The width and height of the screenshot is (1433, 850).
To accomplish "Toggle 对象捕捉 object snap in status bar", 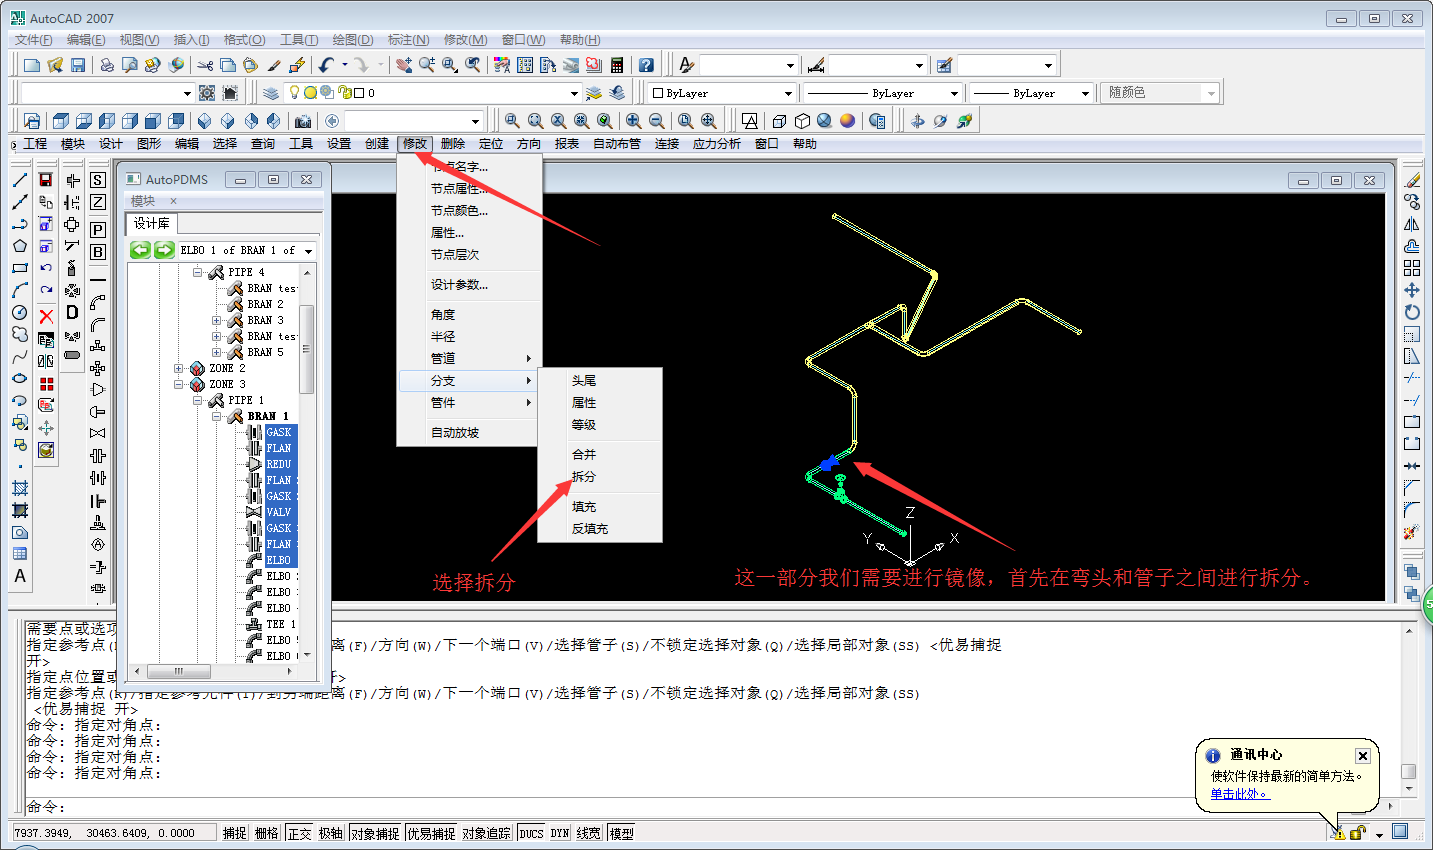I will [x=375, y=833].
